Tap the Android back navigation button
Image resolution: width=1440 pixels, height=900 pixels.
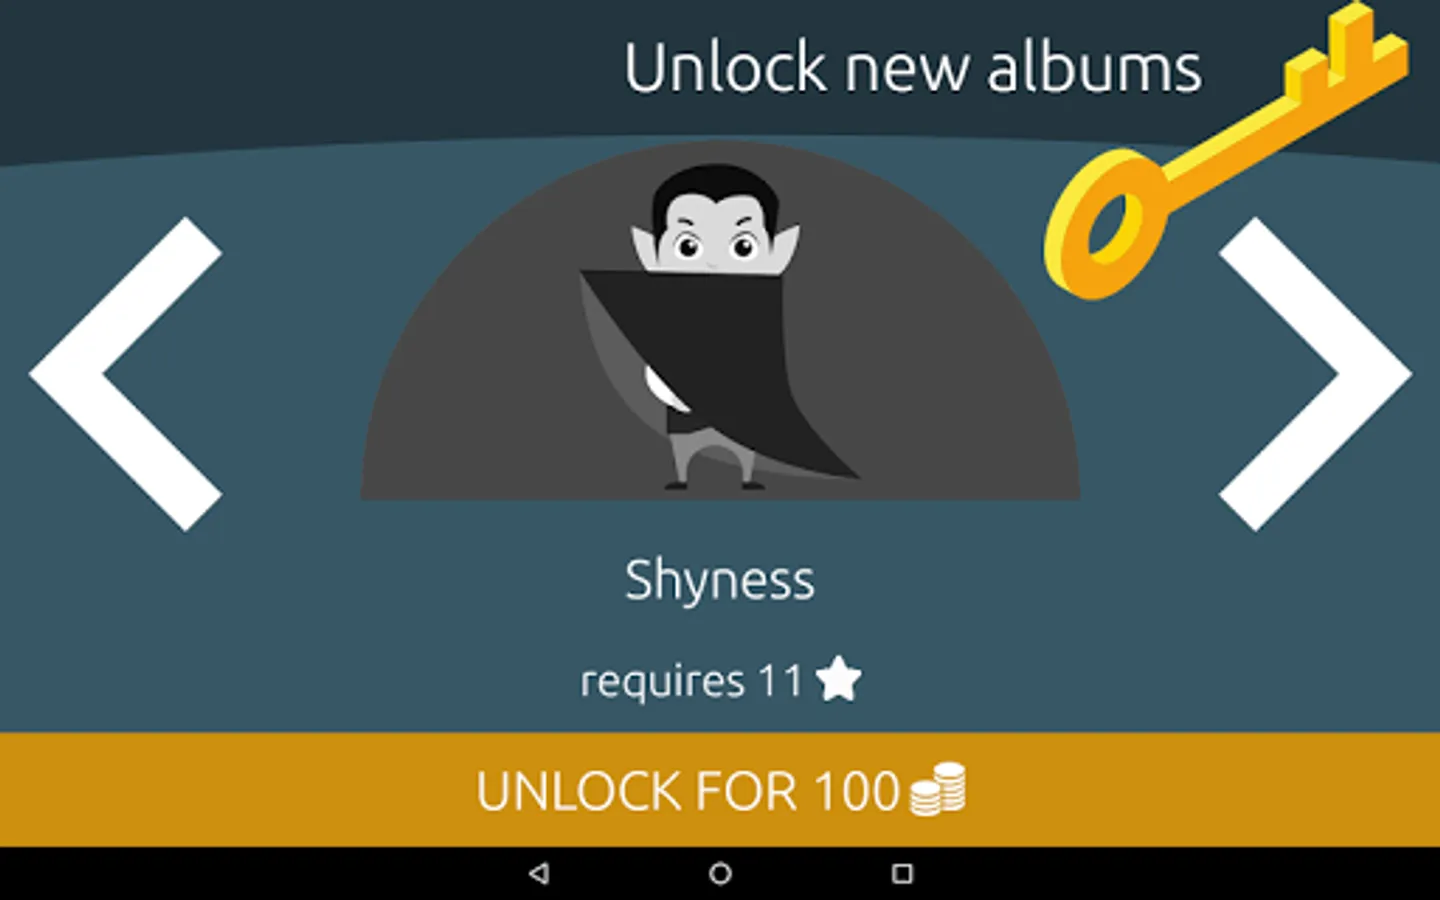coord(539,873)
